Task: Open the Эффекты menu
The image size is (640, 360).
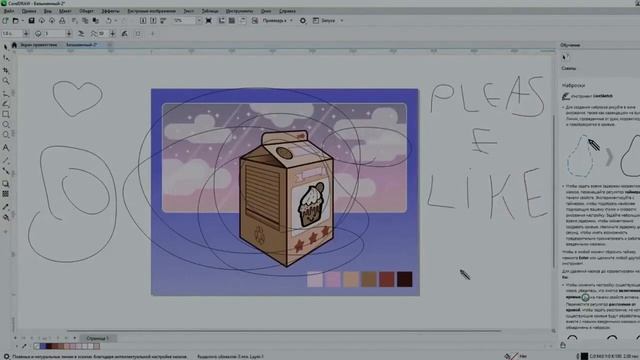Action: click(x=110, y=11)
